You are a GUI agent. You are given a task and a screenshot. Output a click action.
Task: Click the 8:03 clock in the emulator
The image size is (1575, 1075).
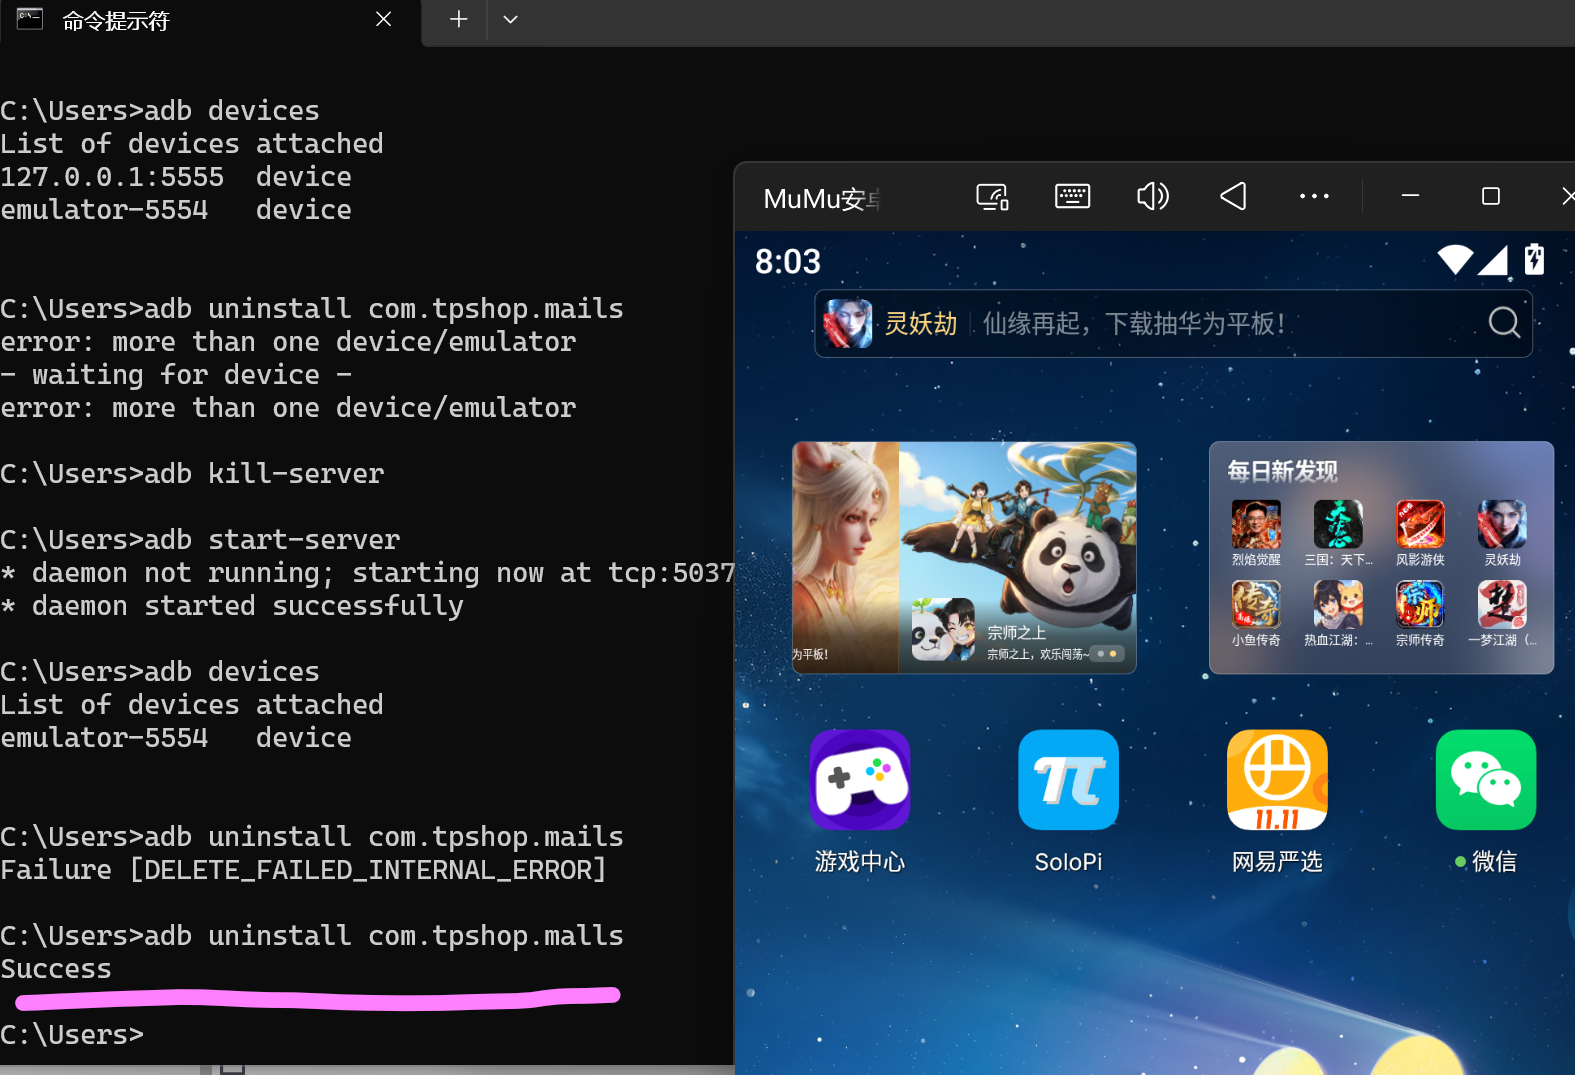[788, 261]
